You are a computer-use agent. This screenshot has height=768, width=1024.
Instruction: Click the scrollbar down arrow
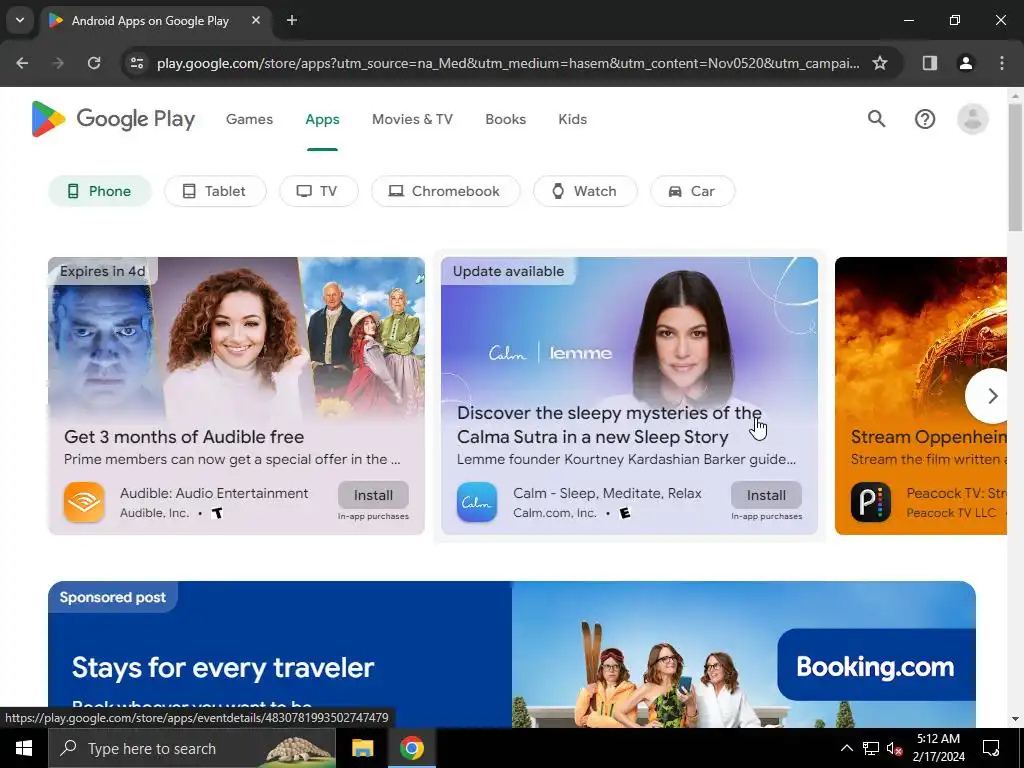(x=1015, y=719)
